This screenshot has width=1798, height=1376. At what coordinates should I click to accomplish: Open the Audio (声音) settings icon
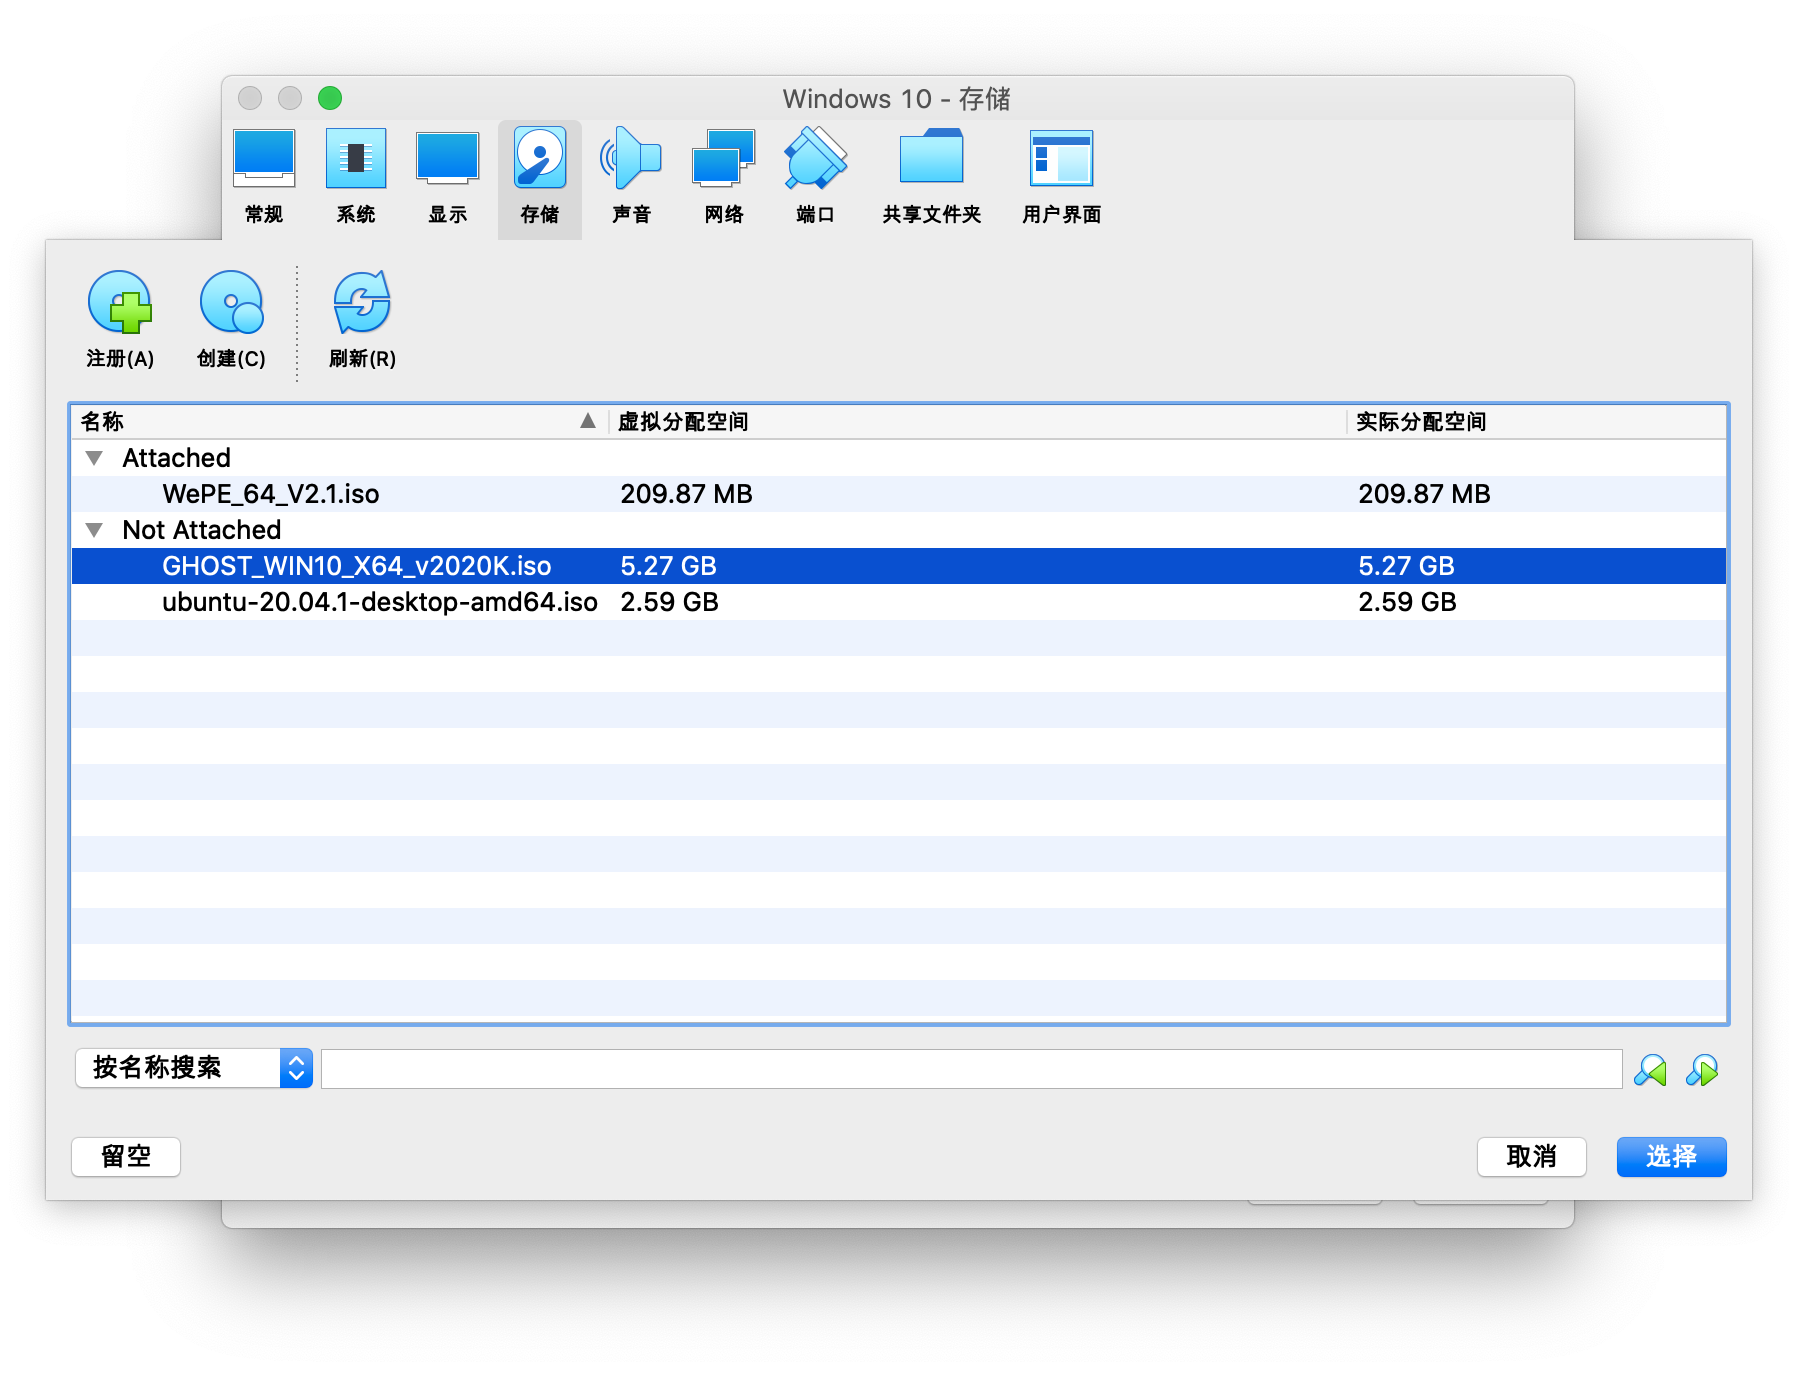click(631, 160)
